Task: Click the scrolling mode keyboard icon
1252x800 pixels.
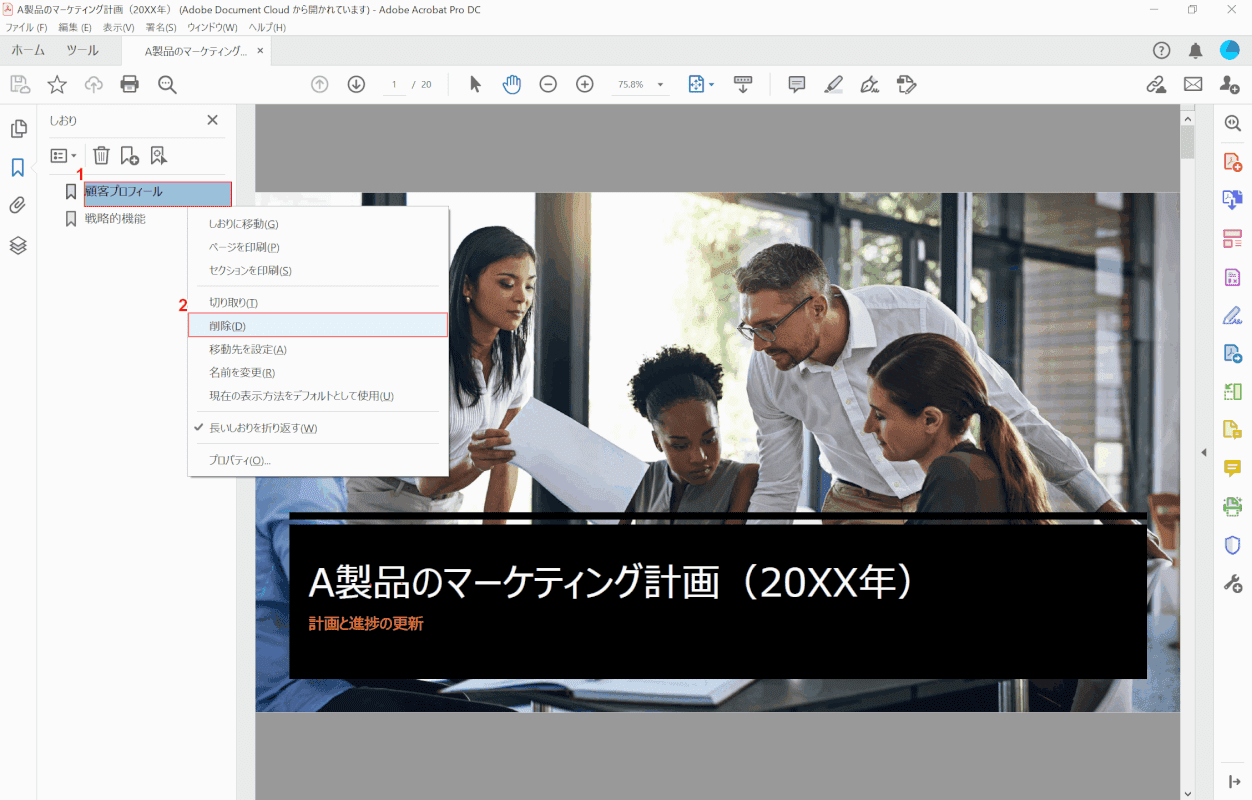Action: pos(743,85)
